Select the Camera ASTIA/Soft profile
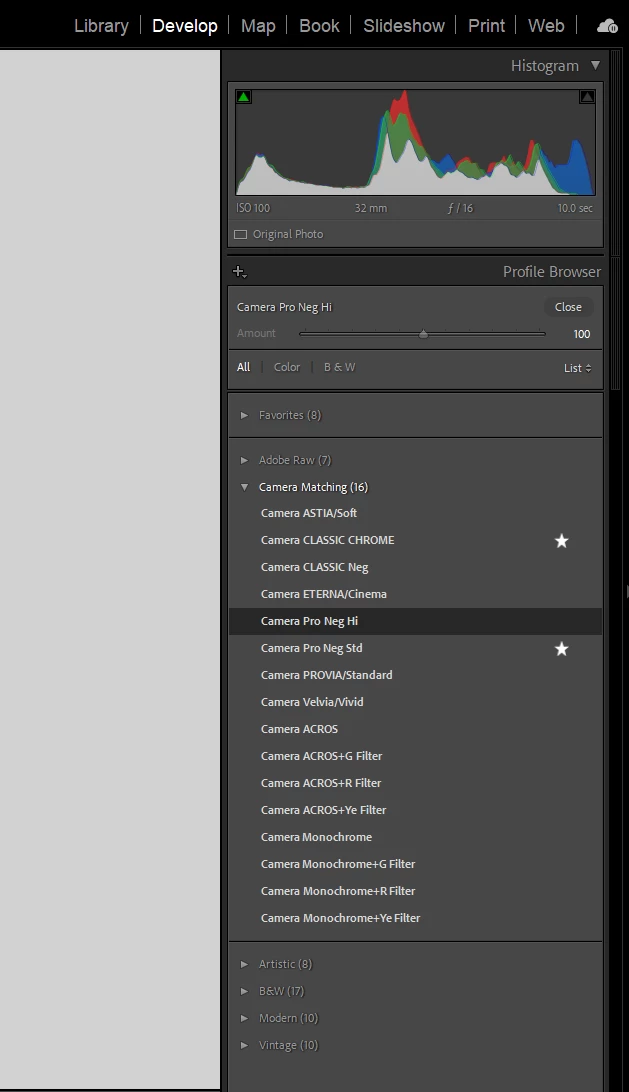Screen dimensions: 629x1092 click(415, 513)
